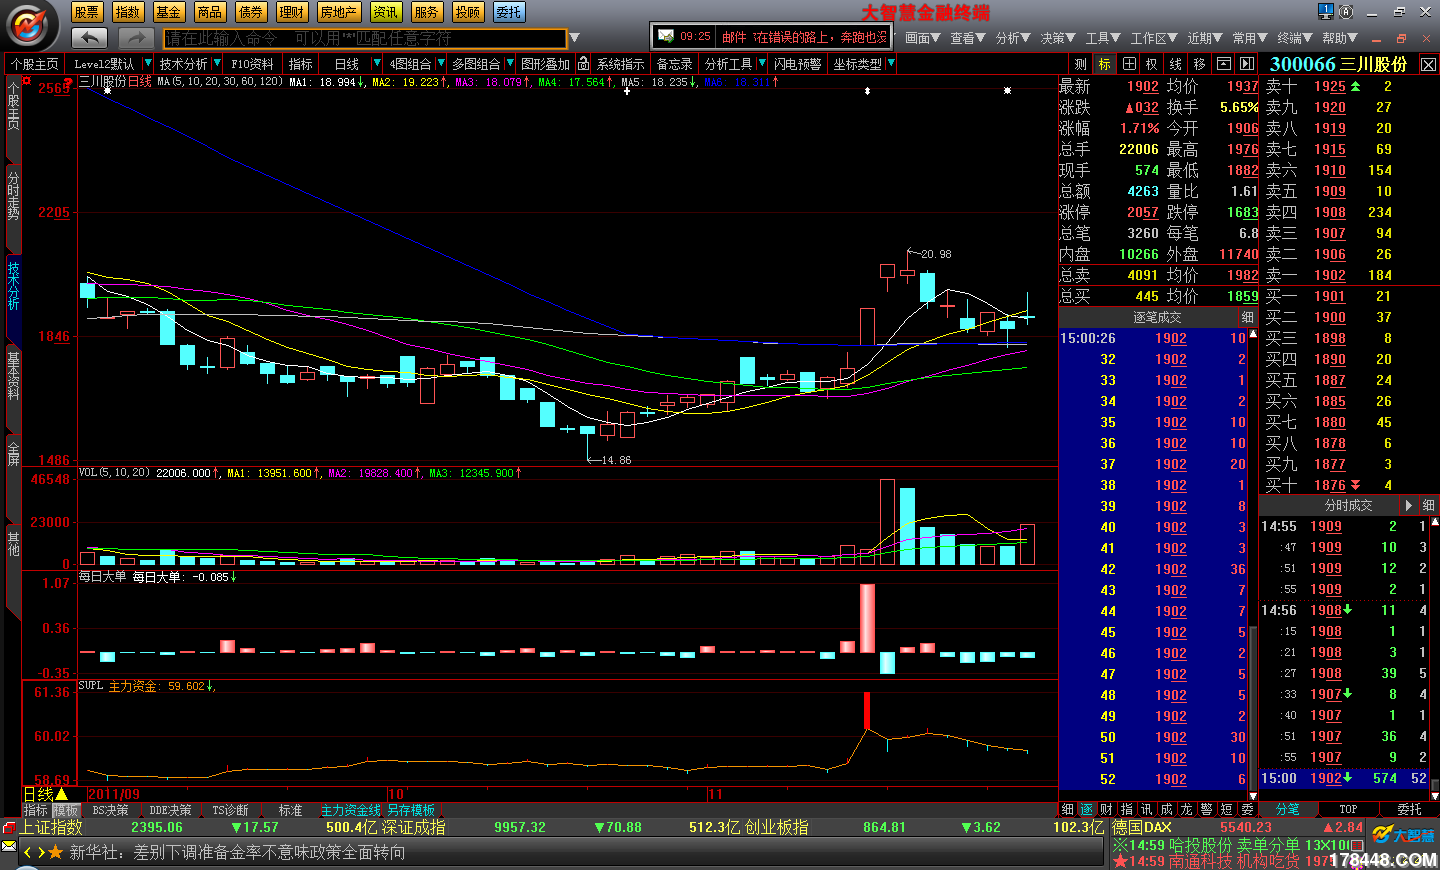The width and height of the screenshot is (1440, 870).
Task: Click the 细 detail button beside 逐笔成交
Action: (1247, 317)
